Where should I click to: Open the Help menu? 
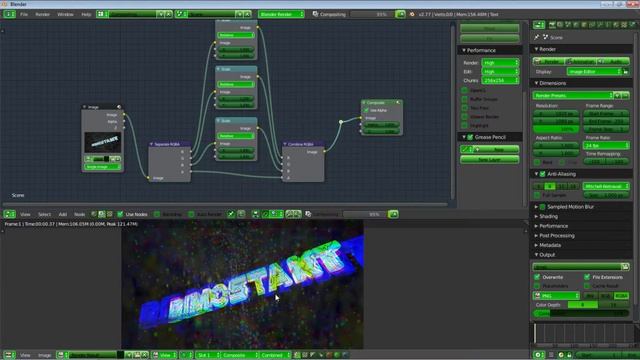(86, 14)
